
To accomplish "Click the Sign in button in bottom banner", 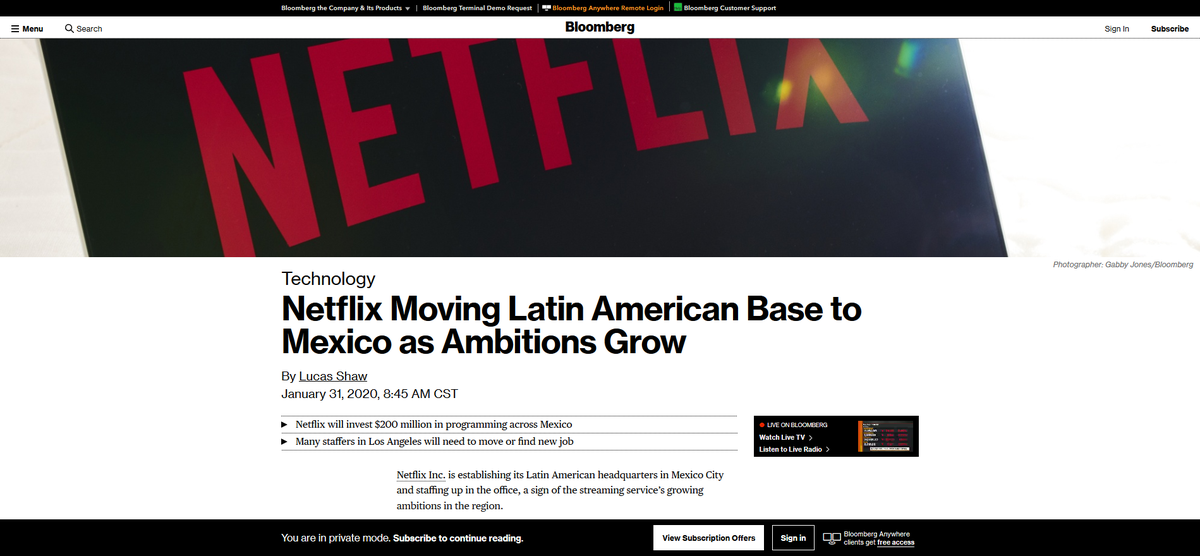I will pyautogui.click(x=793, y=538).
